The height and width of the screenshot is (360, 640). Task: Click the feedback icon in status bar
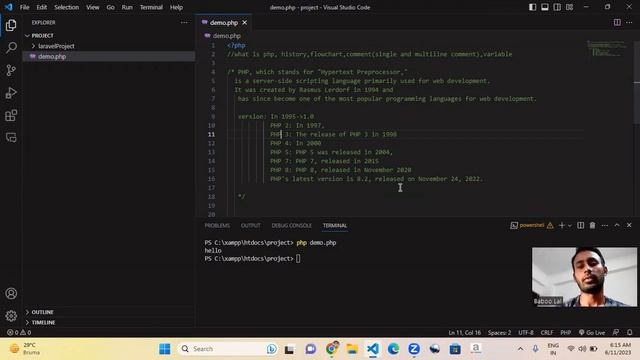616,332
